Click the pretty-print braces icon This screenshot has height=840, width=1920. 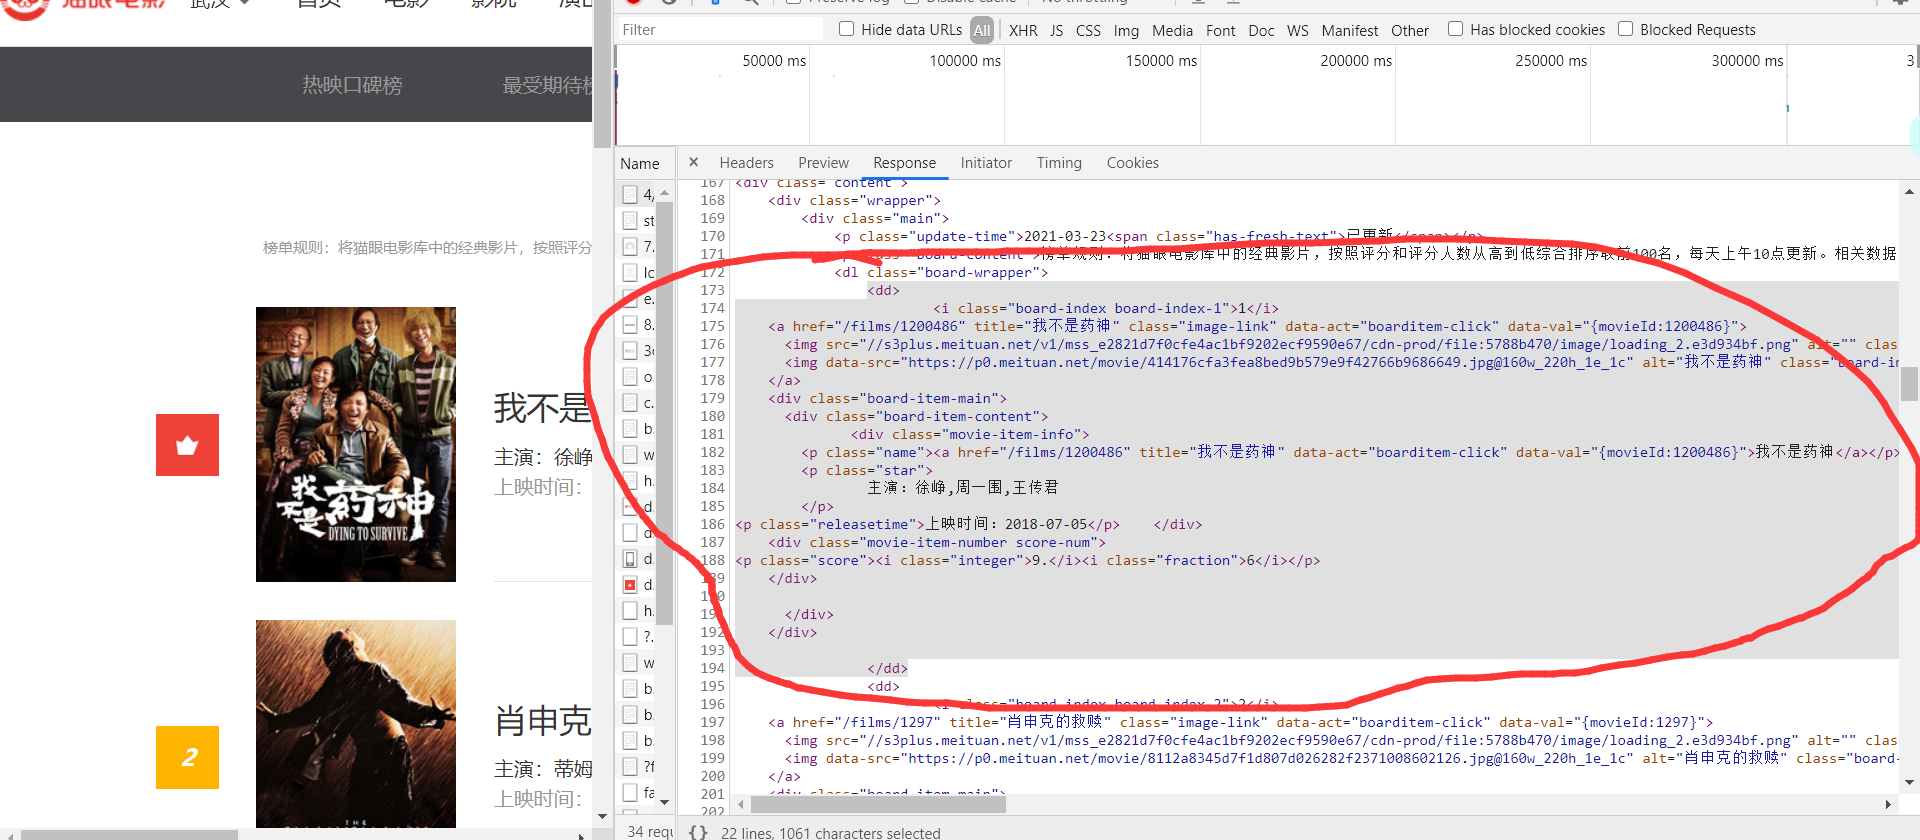tap(698, 832)
